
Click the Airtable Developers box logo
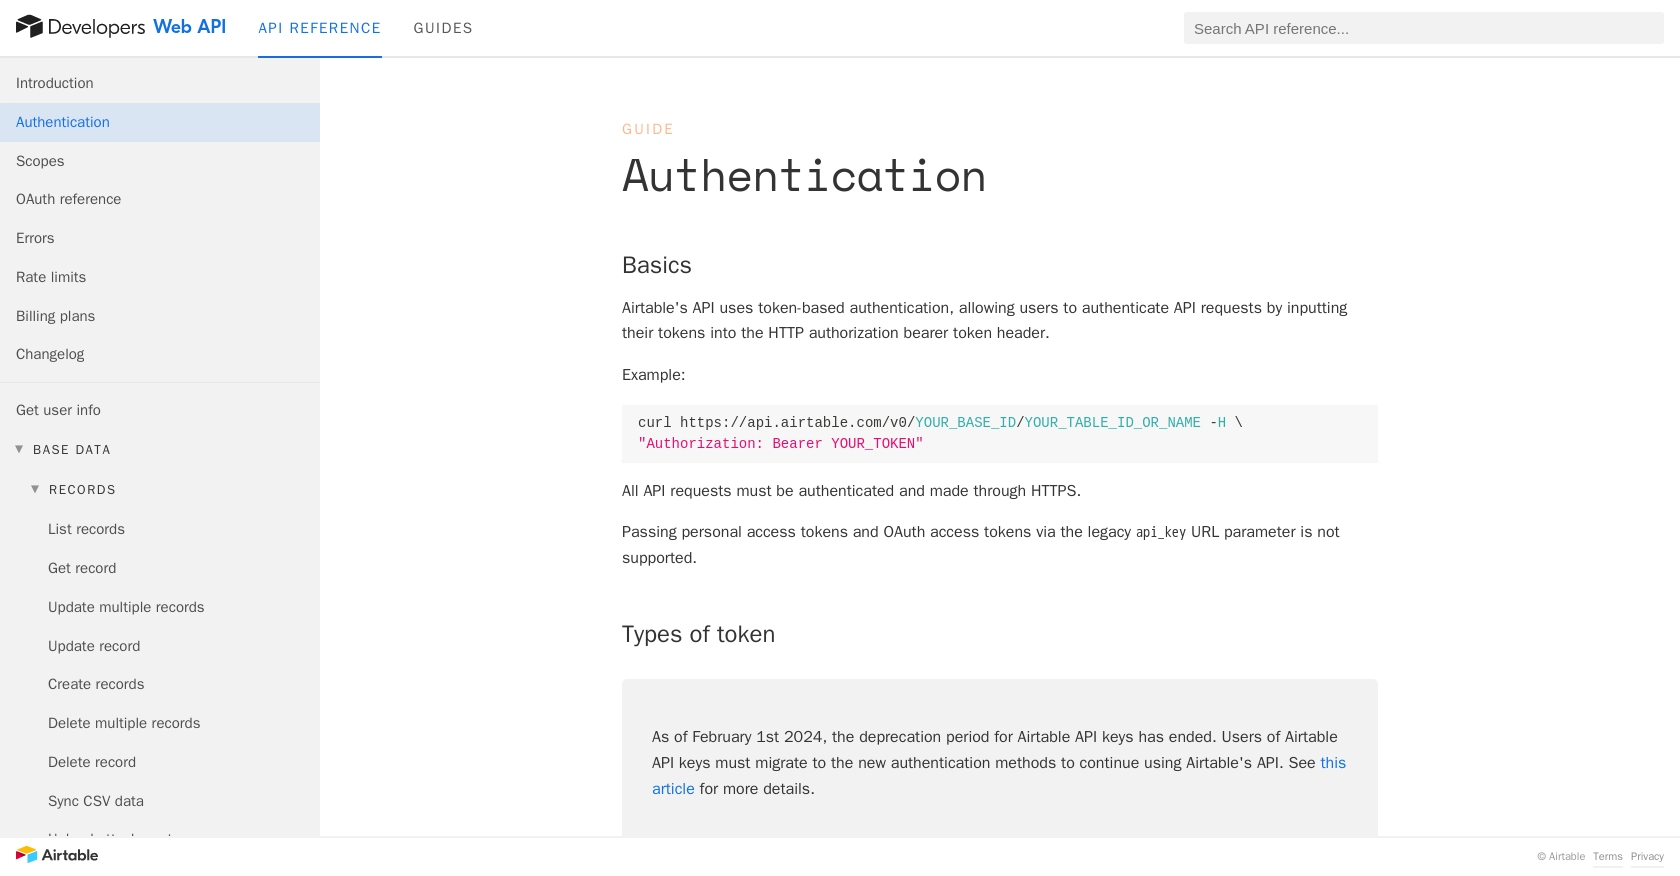[x=29, y=27]
